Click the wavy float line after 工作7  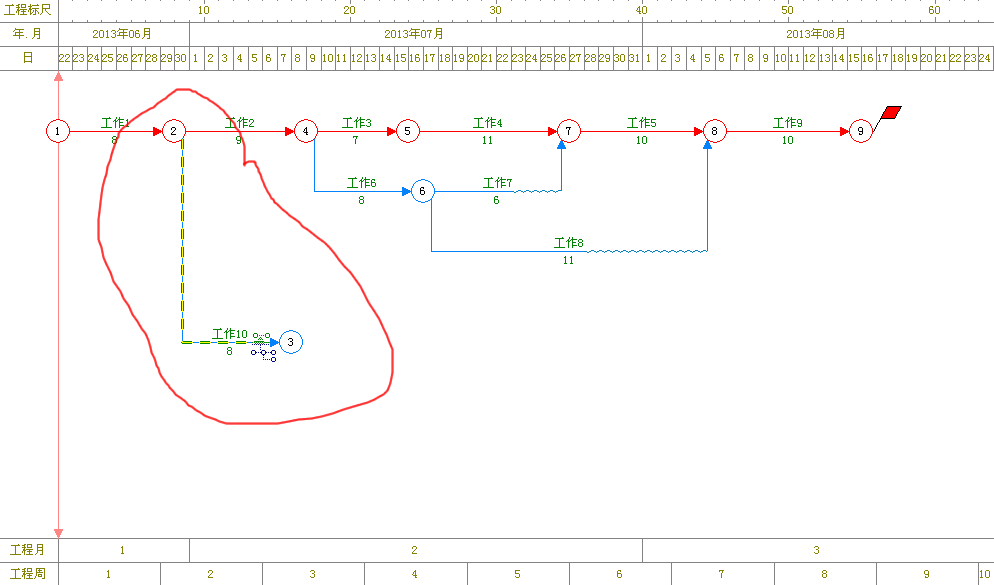click(538, 190)
